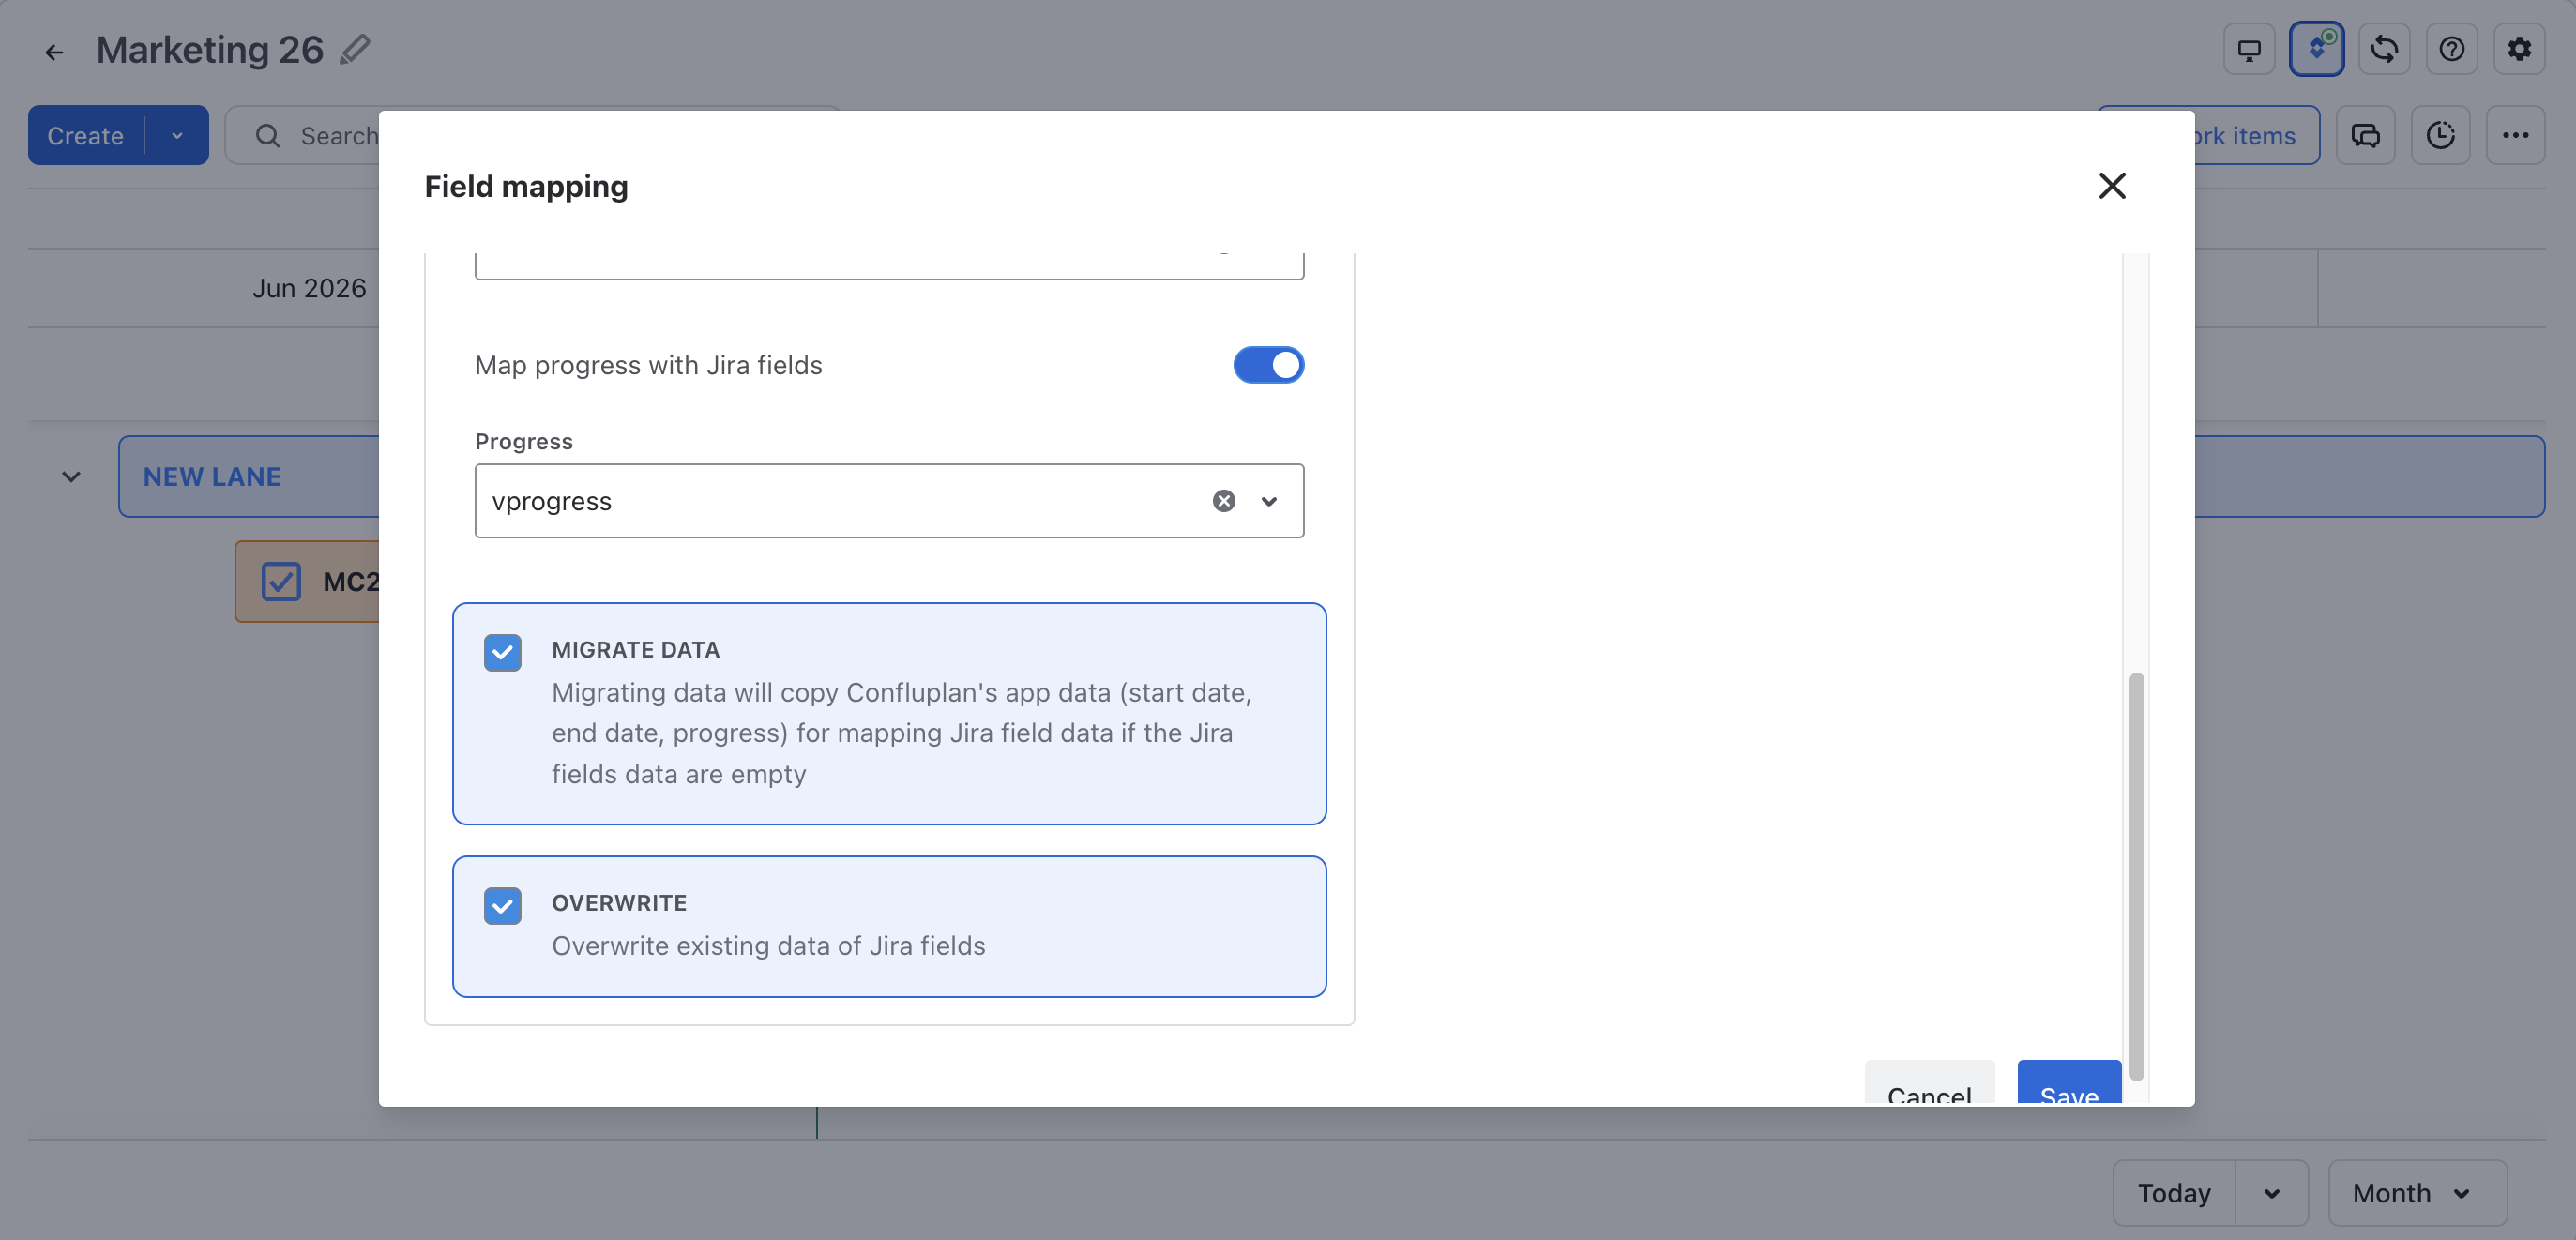Viewport: 2576px width, 1240px height.
Task: Open the history clock icon
Action: point(2441,135)
